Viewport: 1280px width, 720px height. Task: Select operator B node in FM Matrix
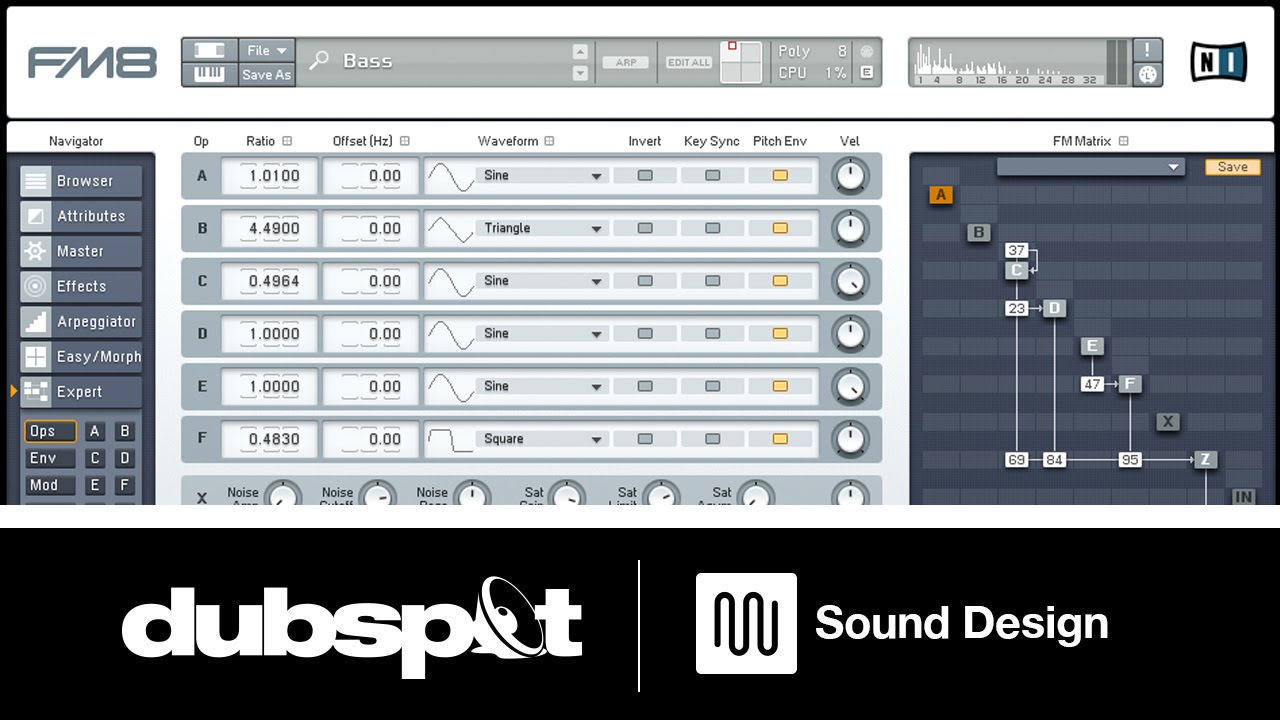979,233
